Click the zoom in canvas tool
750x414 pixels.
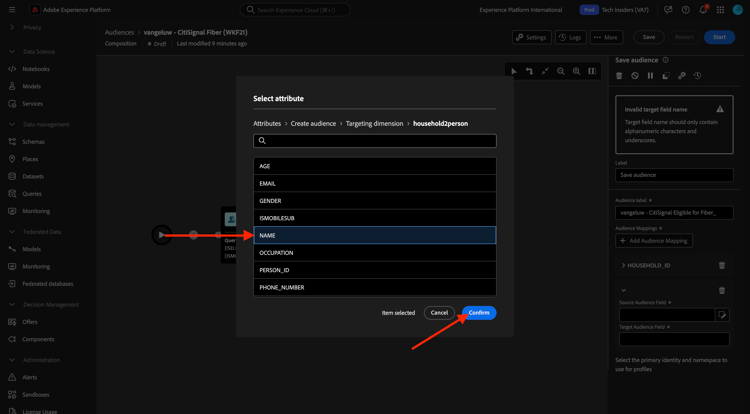576,71
